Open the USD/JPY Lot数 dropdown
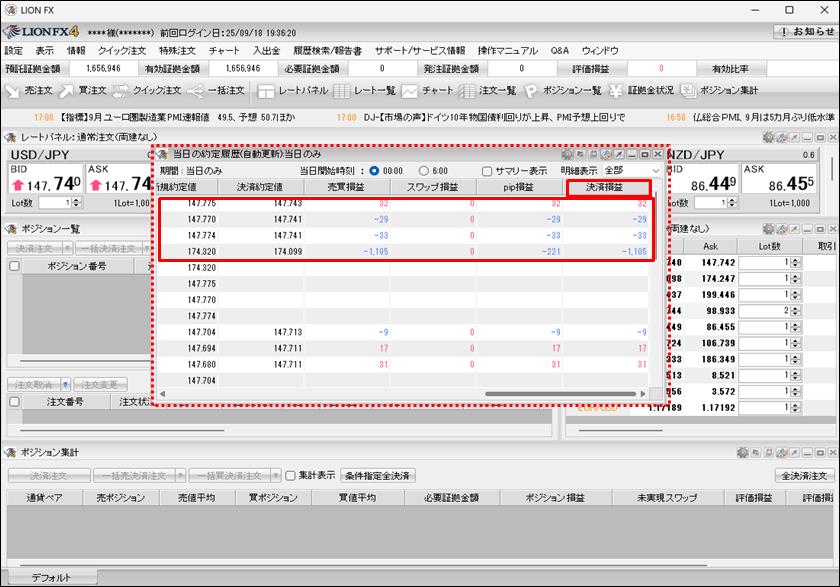 [x=62, y=203]
